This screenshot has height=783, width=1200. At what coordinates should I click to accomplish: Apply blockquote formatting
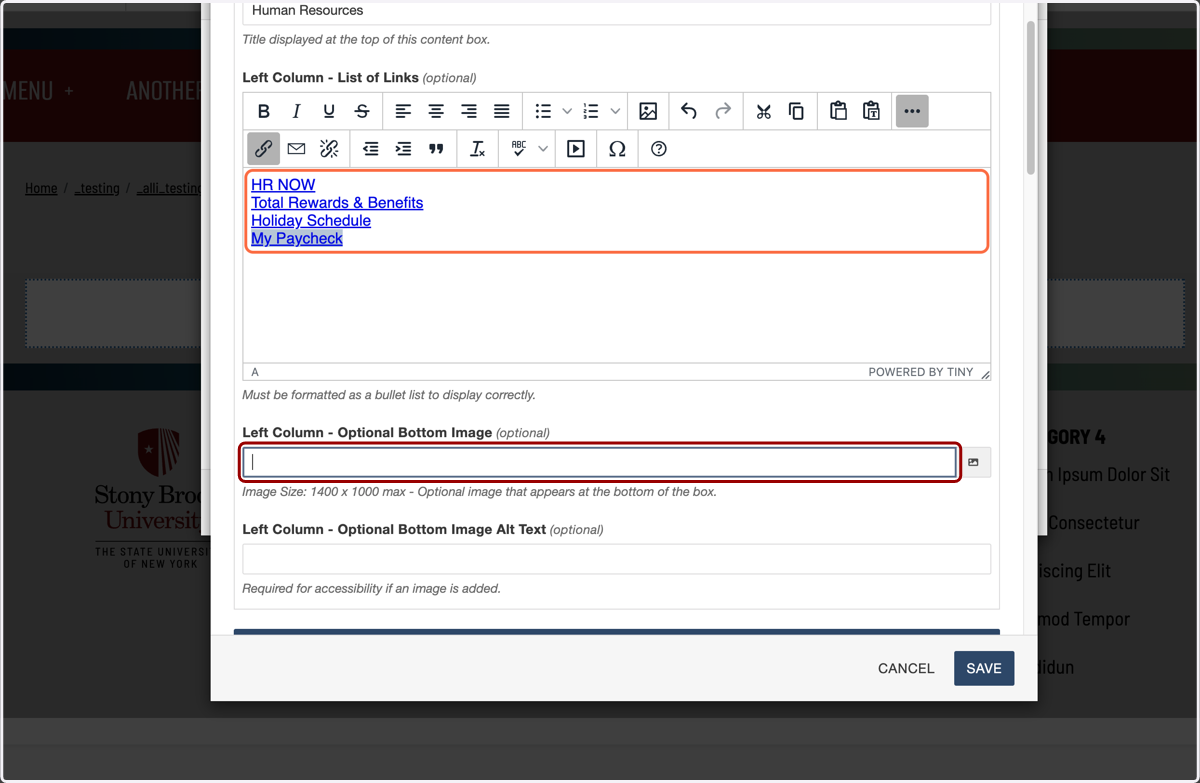(x=436, y=149)
